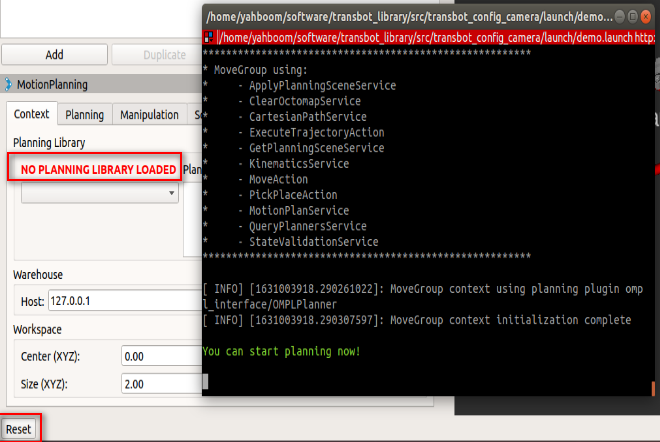Screen dimensions: 660x442
Task: Click the Add display button
Action: [x=54, y=55]
